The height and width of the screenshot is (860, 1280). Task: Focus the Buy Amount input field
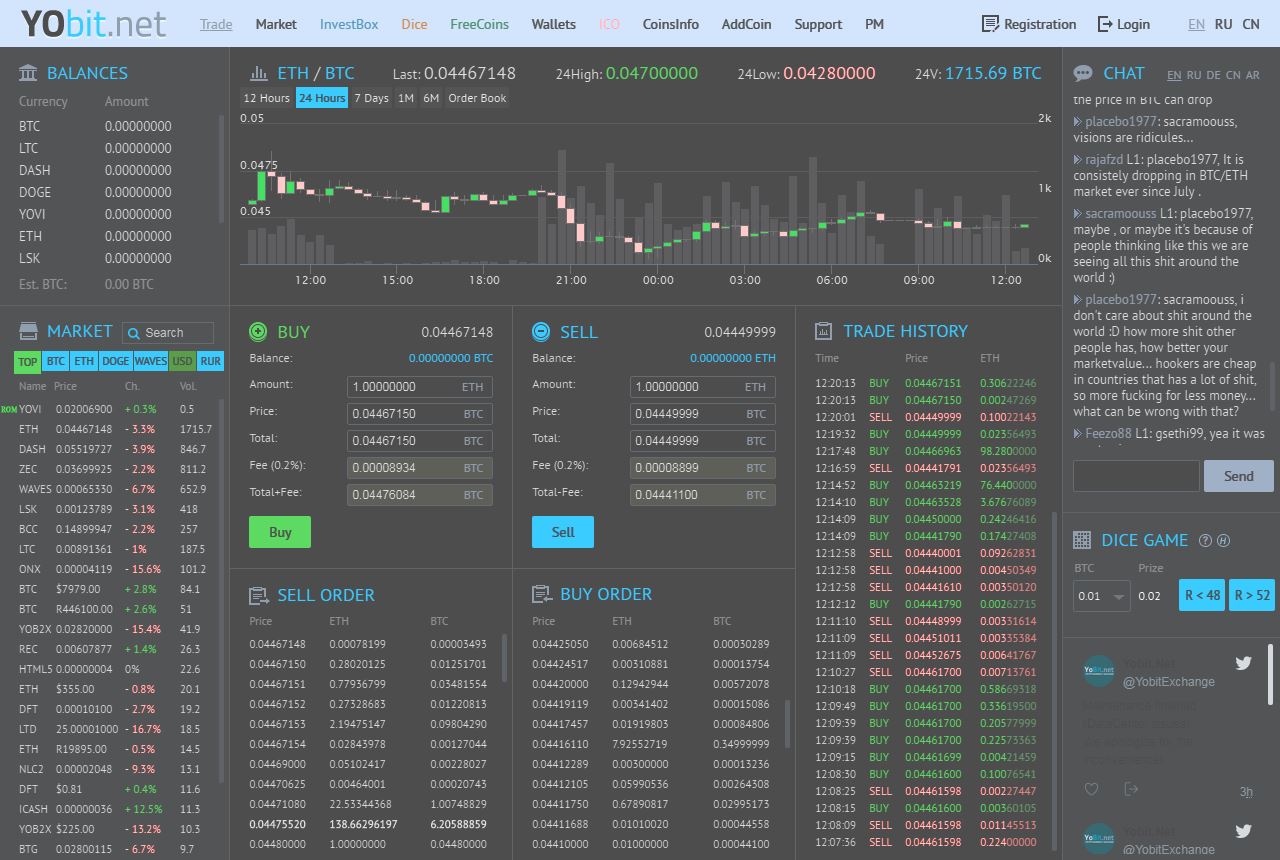(420, 387)
